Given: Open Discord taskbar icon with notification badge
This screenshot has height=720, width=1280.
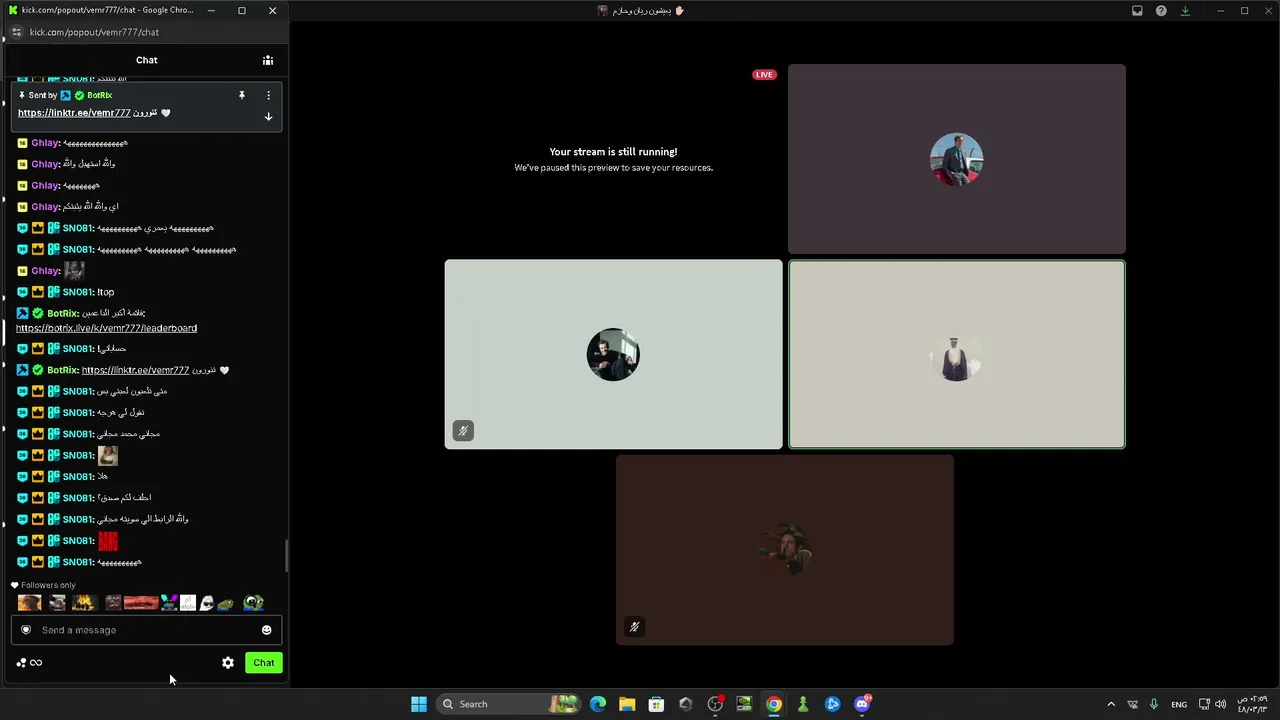Looking at the screenshot, I should pos(862,704).
